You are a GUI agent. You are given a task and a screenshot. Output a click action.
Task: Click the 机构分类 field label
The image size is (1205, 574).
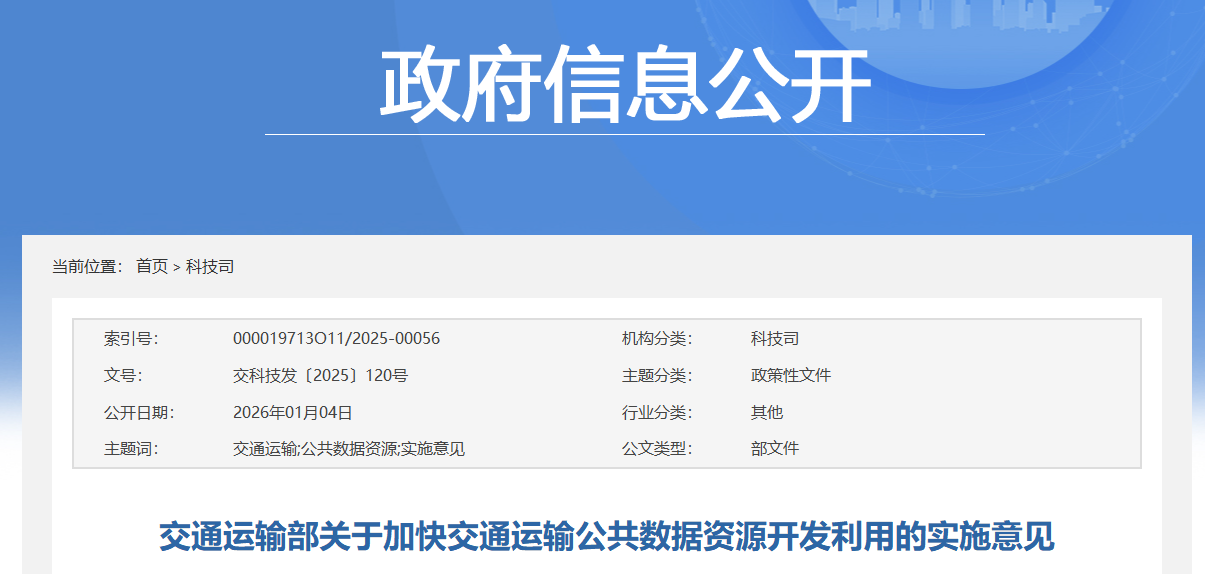tap(657, 339)
